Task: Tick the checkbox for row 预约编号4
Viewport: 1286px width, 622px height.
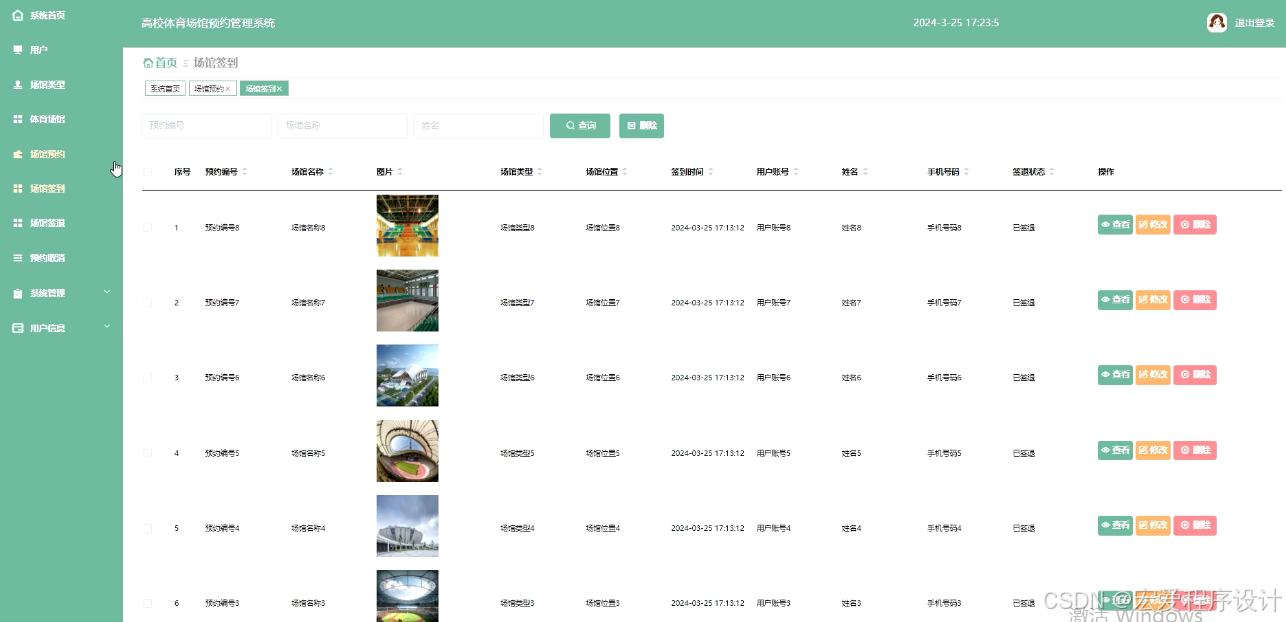Action: point(147,528)
